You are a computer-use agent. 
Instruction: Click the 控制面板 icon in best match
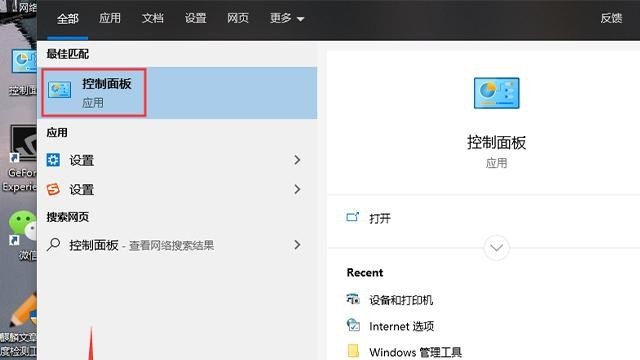coord(60,90)
